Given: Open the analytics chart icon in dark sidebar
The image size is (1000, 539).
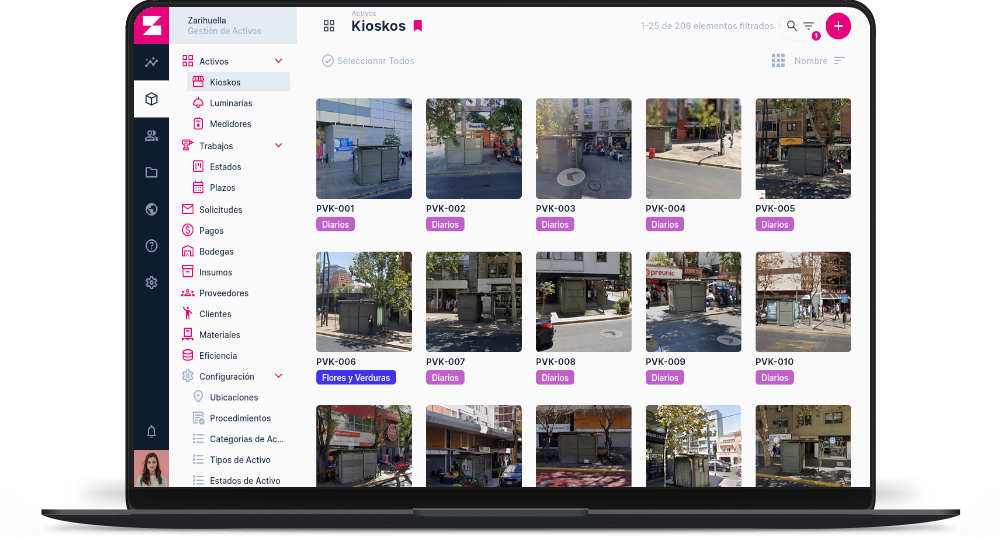Looking at the screenshot, I should [x=151, y=62].
